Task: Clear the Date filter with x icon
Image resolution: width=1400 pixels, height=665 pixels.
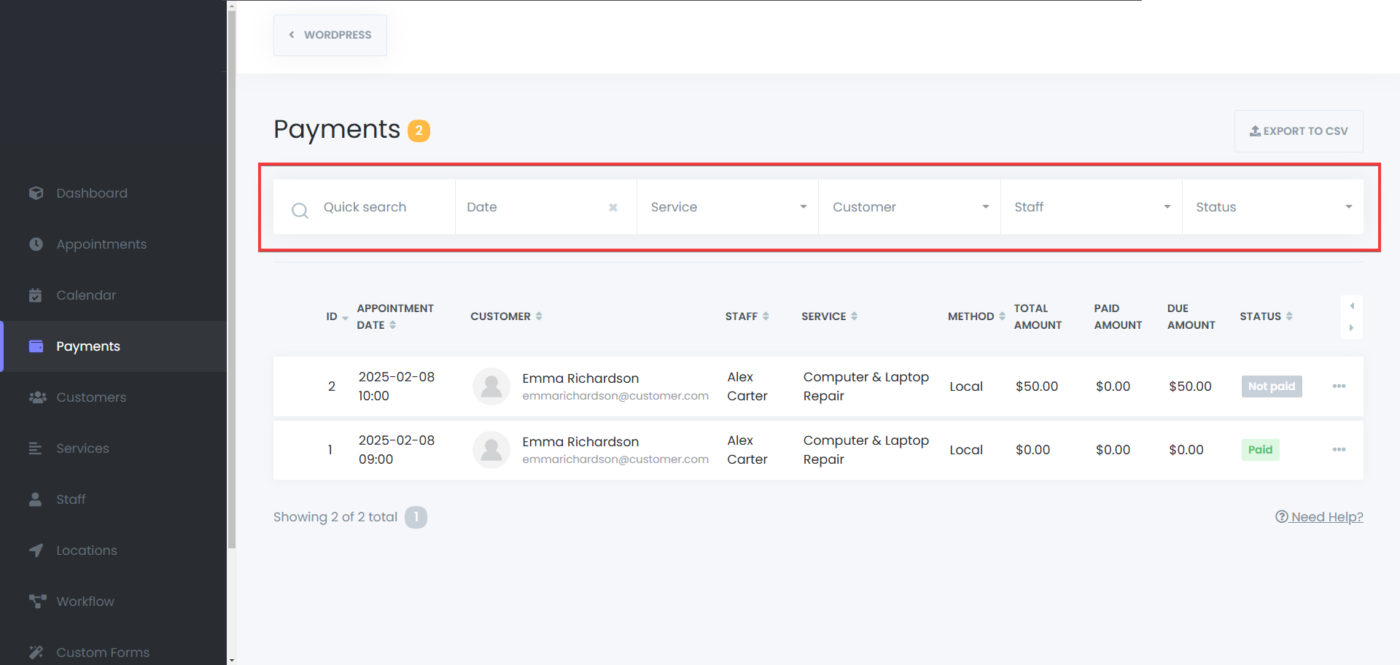Action: [613, 208]
